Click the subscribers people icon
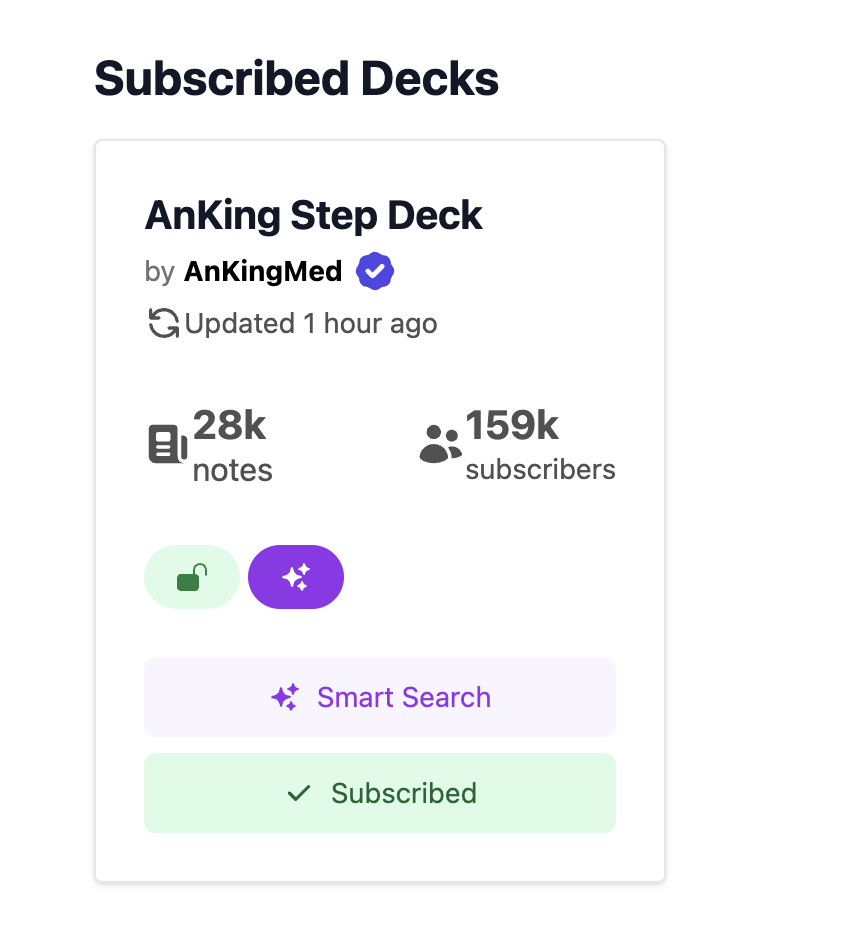This screenshot has width=854, height=932. 440,444
